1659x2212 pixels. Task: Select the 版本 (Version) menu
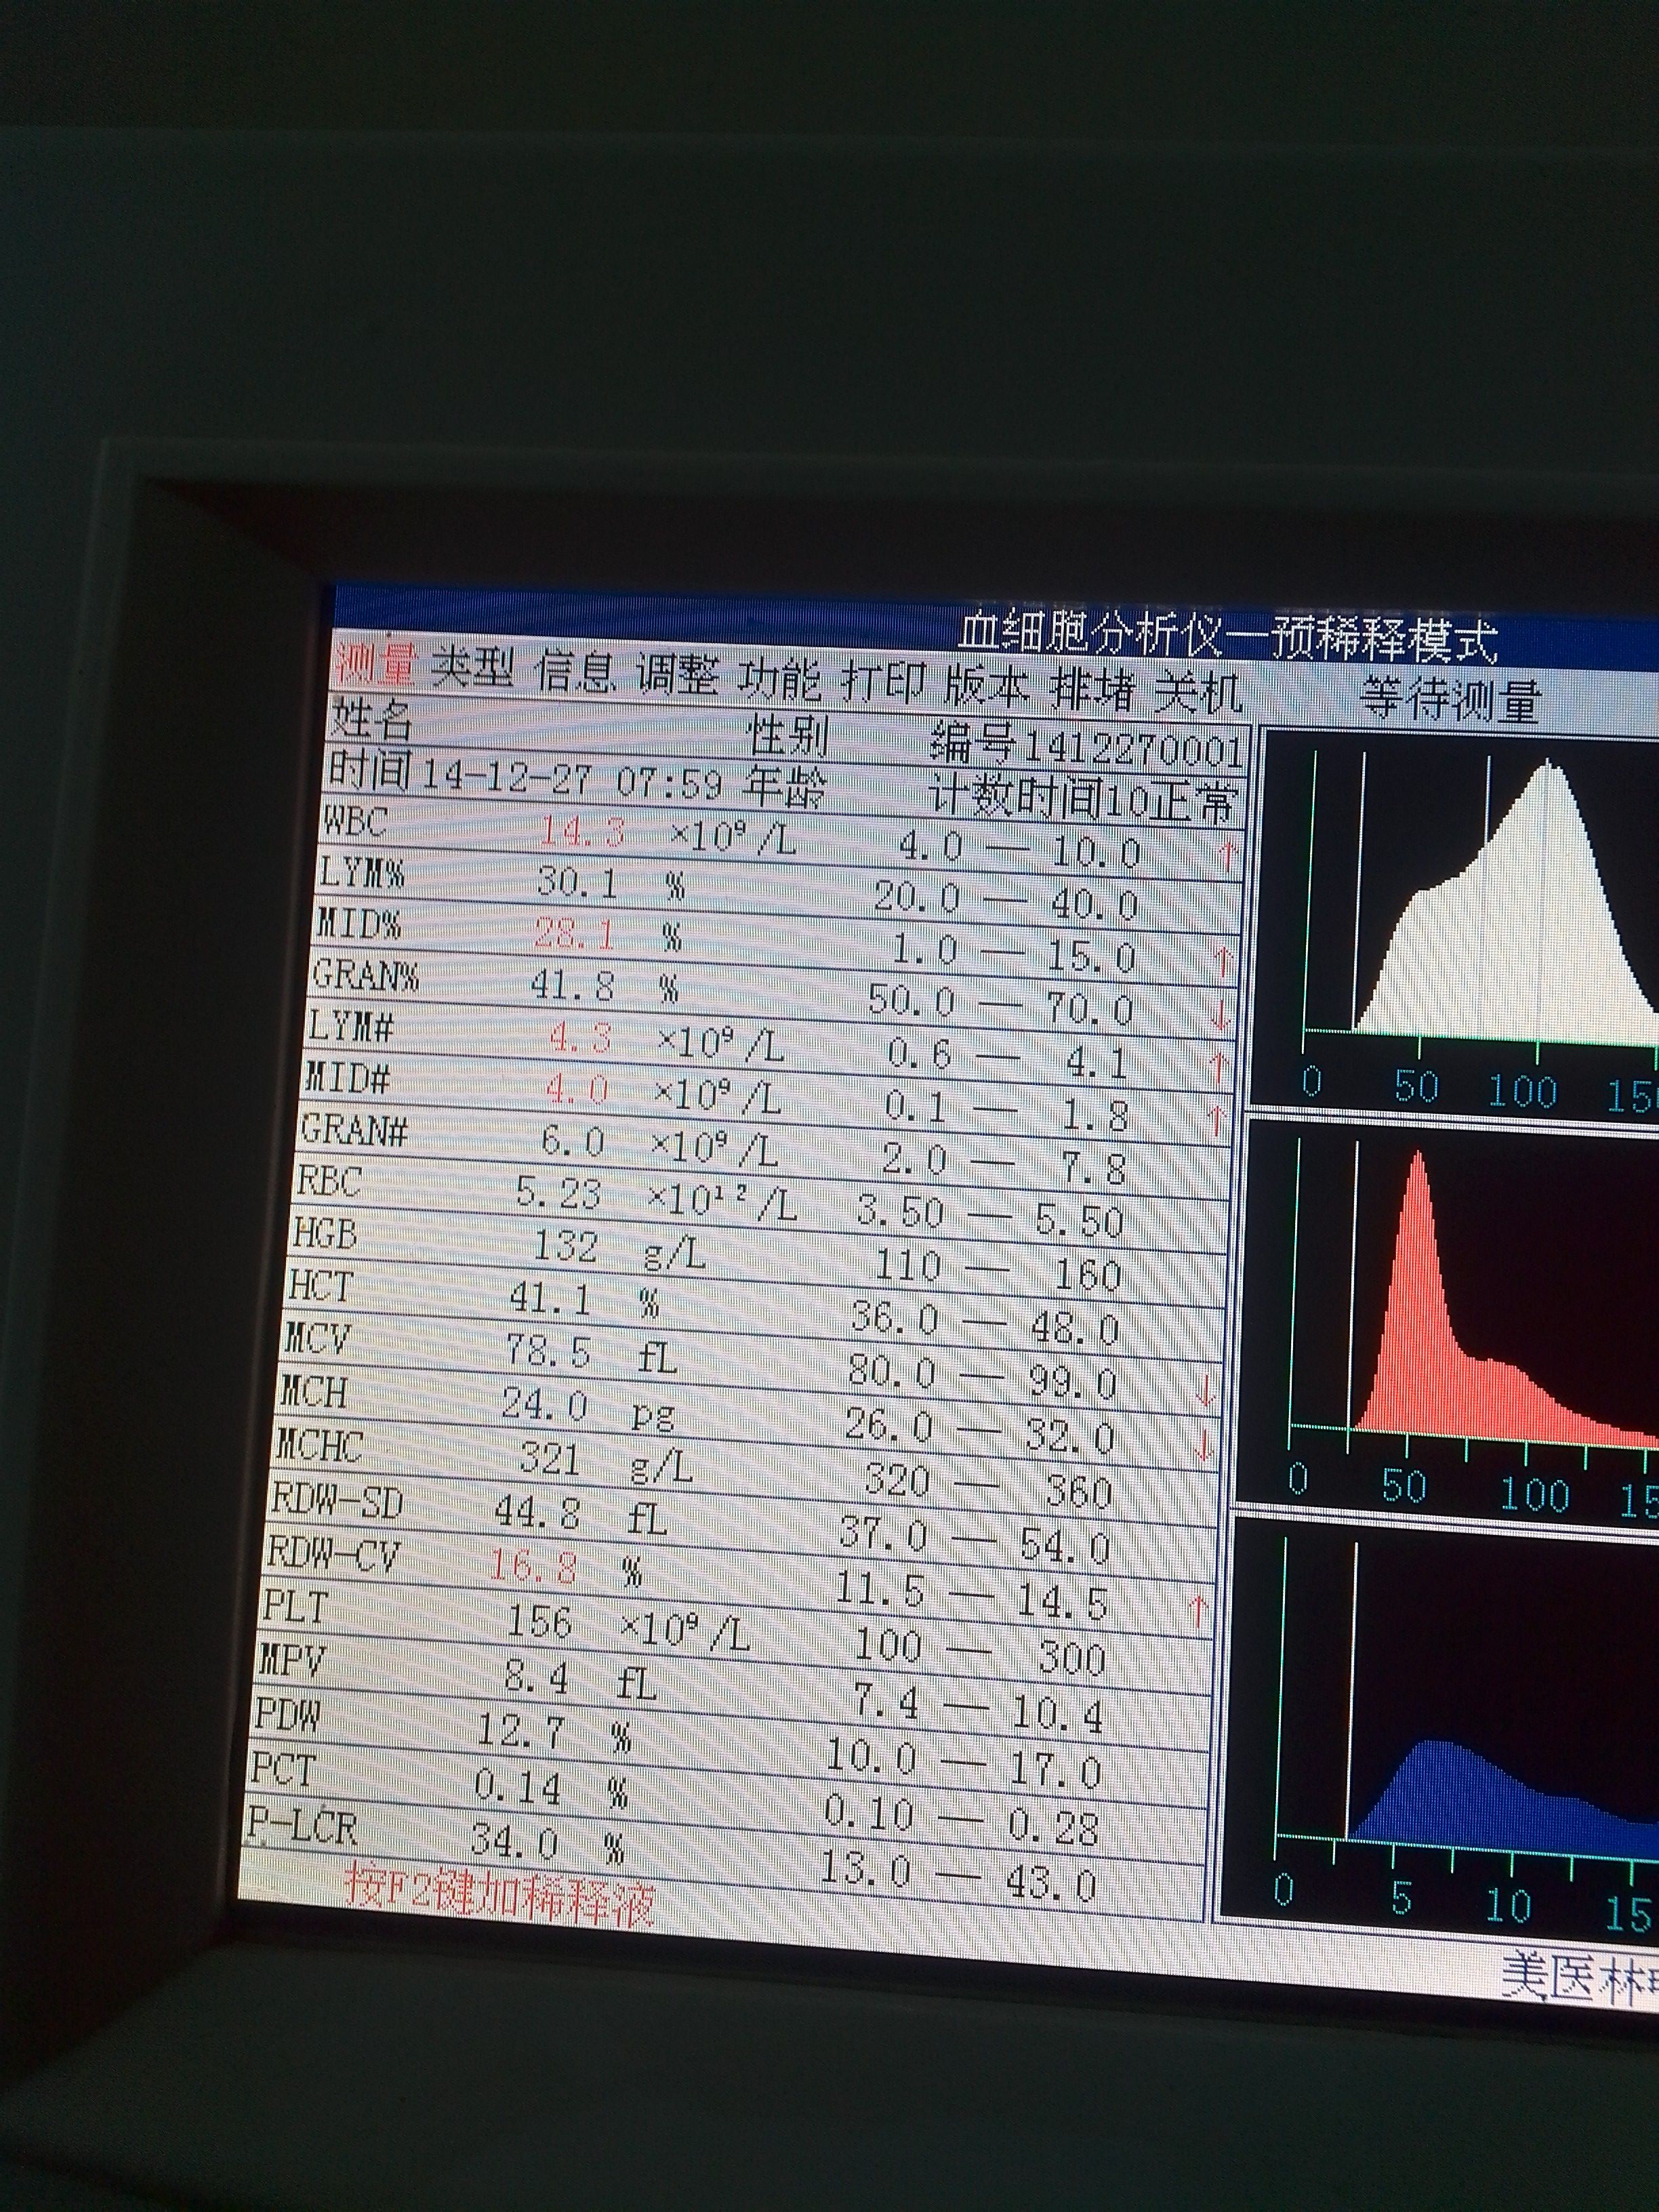point(987,687)
